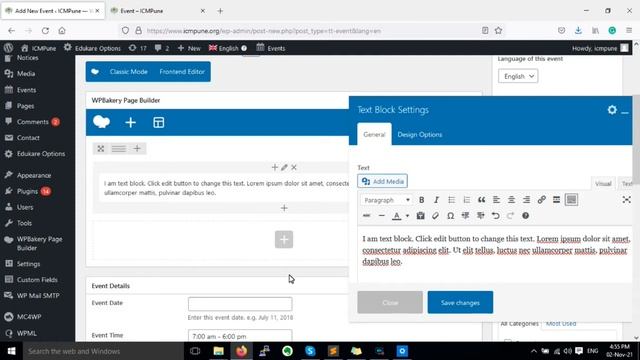Image resolution: width=640 pixels, height=360 pixels.
Task: Open Paragraph format dropdown
Action: 387,200
